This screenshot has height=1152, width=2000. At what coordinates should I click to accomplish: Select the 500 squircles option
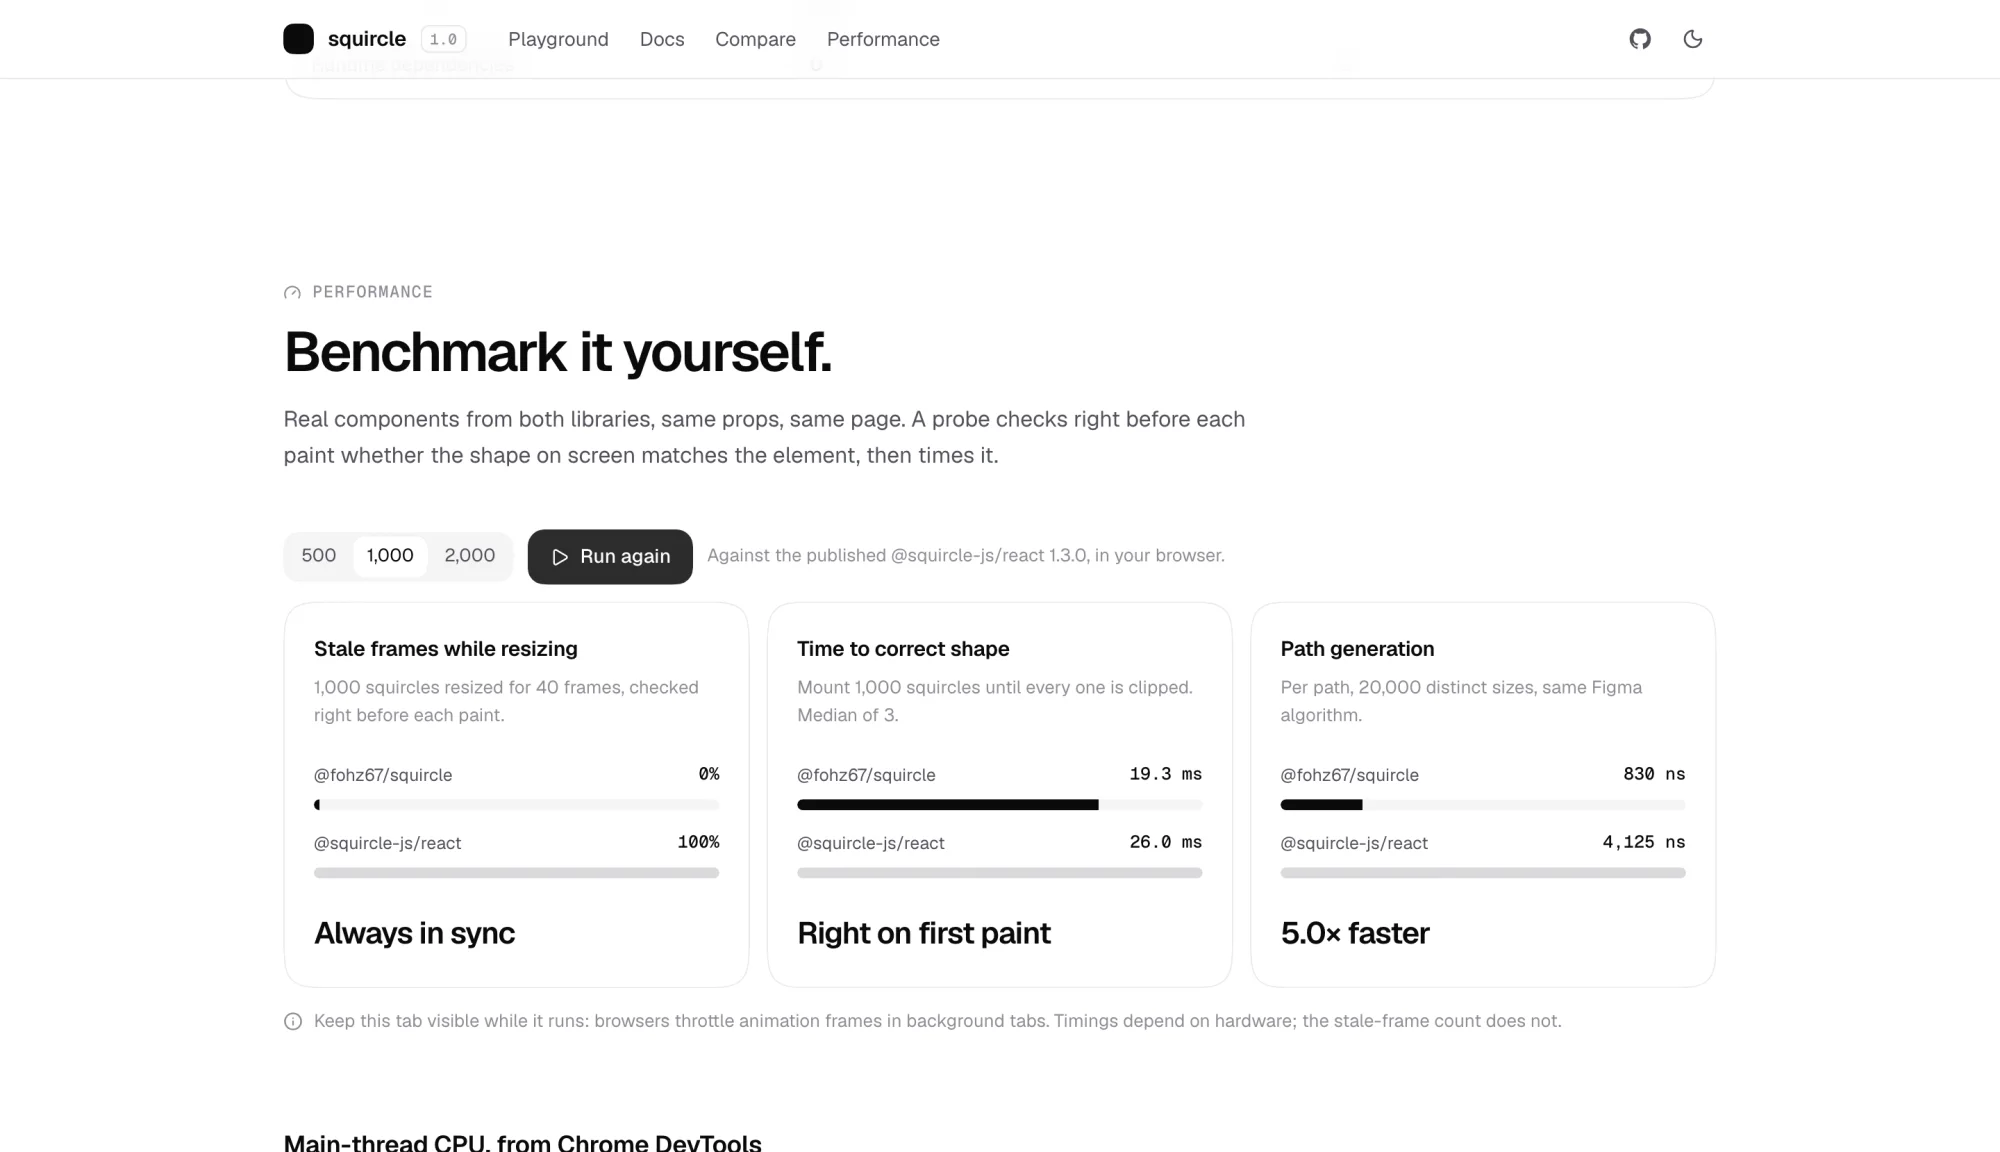[x=319, y=556]
